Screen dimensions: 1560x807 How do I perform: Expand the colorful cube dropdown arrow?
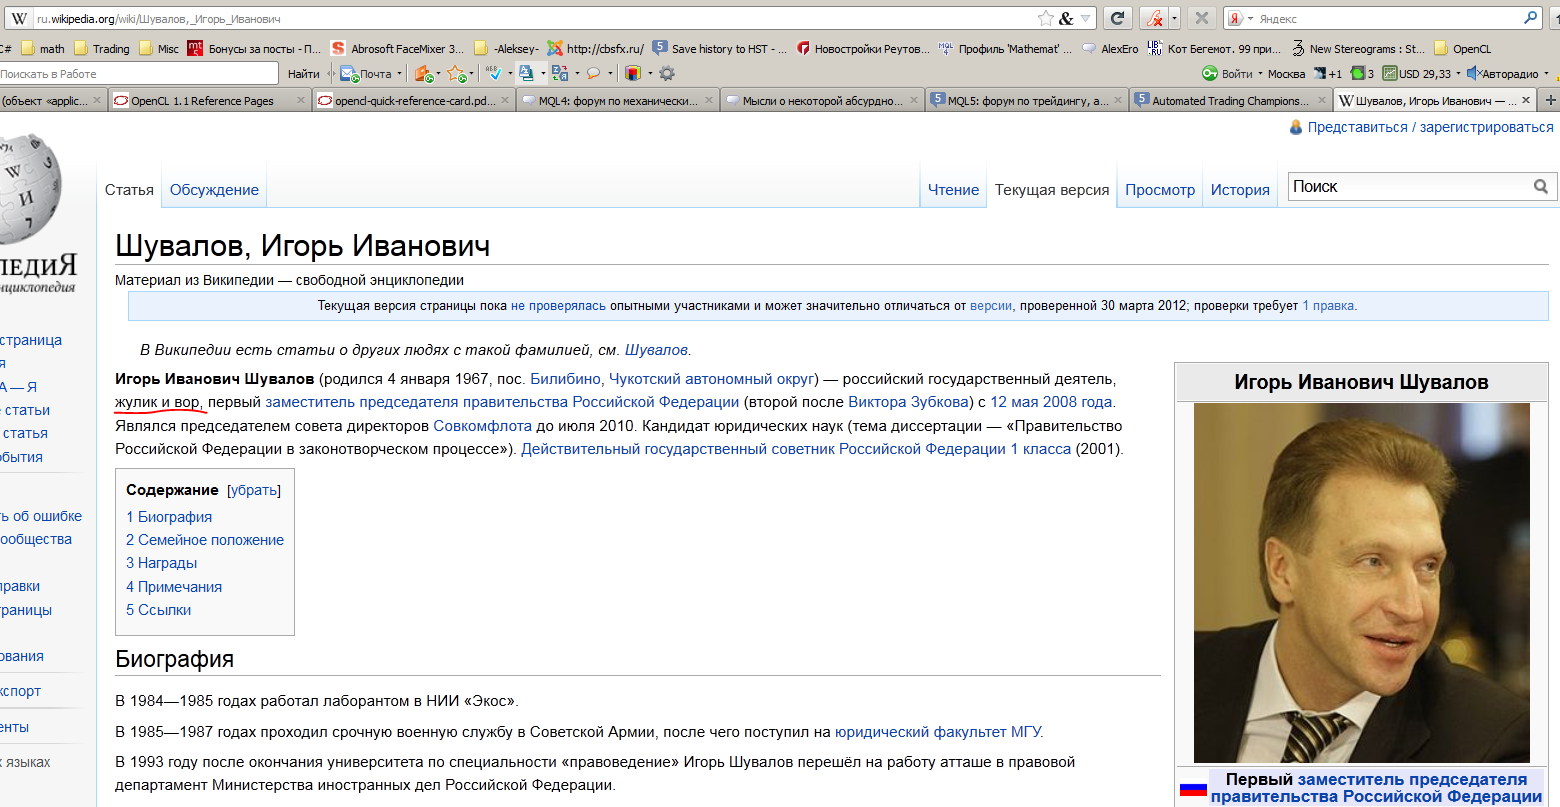point(649,73)
